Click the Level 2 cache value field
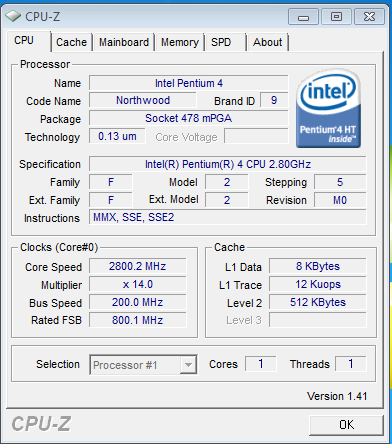 pos(318,302)
